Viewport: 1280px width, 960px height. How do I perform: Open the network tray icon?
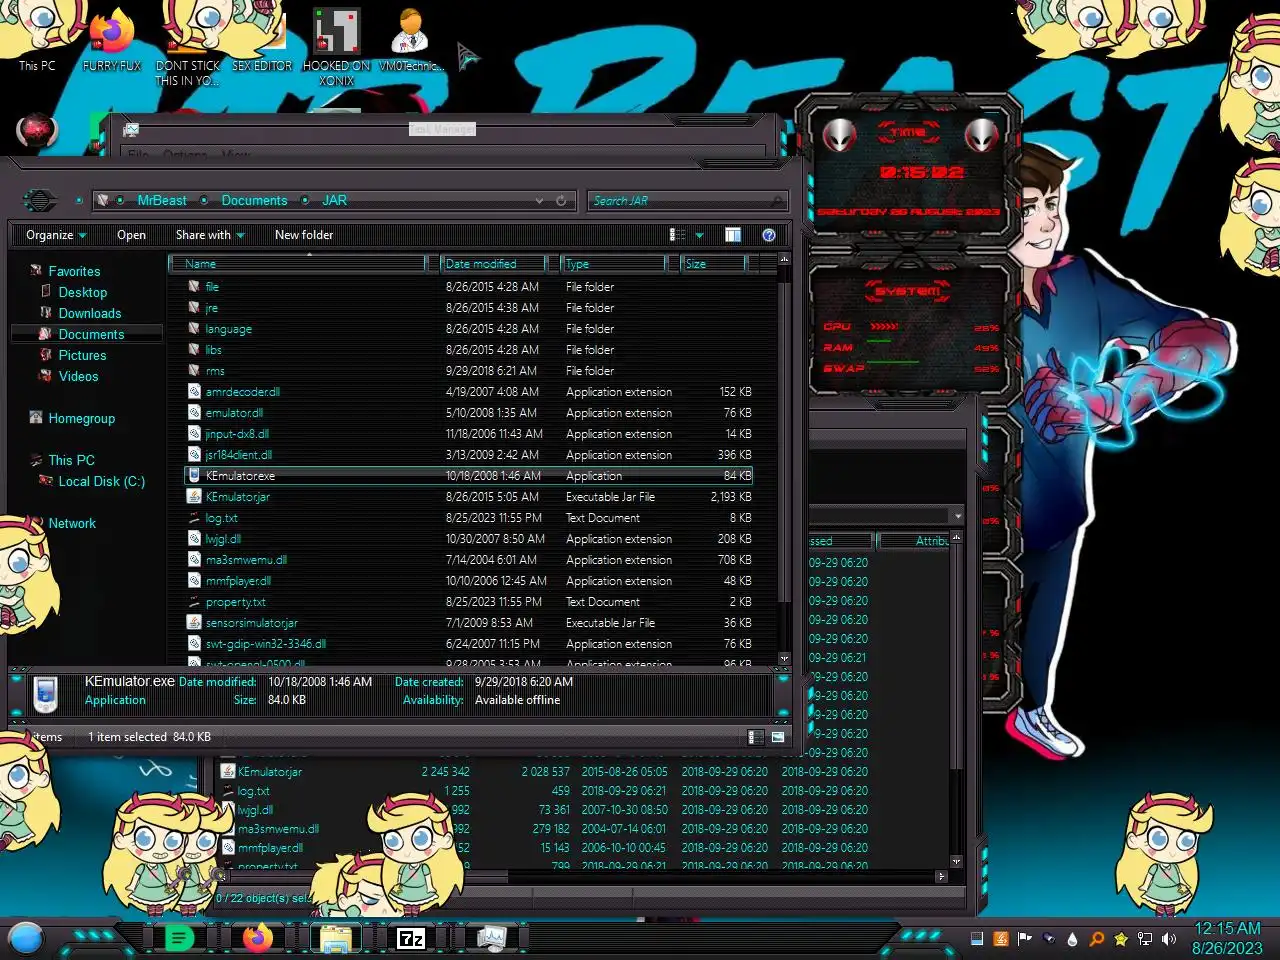[1145, 938]
